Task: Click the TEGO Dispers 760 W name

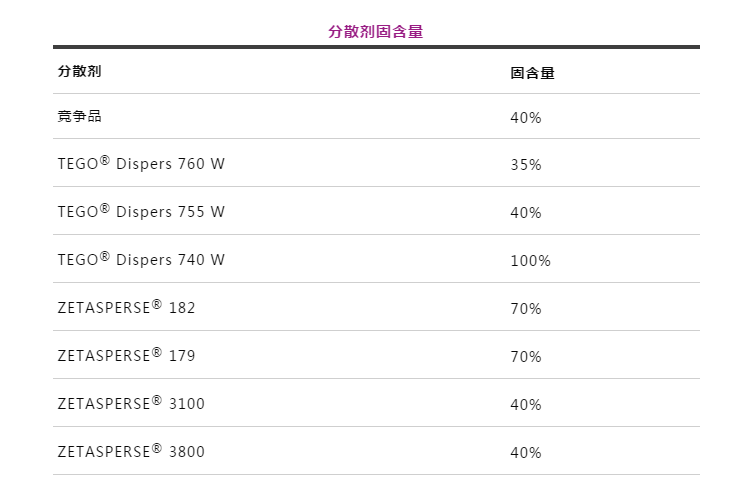Action: [x=141, y=164]
